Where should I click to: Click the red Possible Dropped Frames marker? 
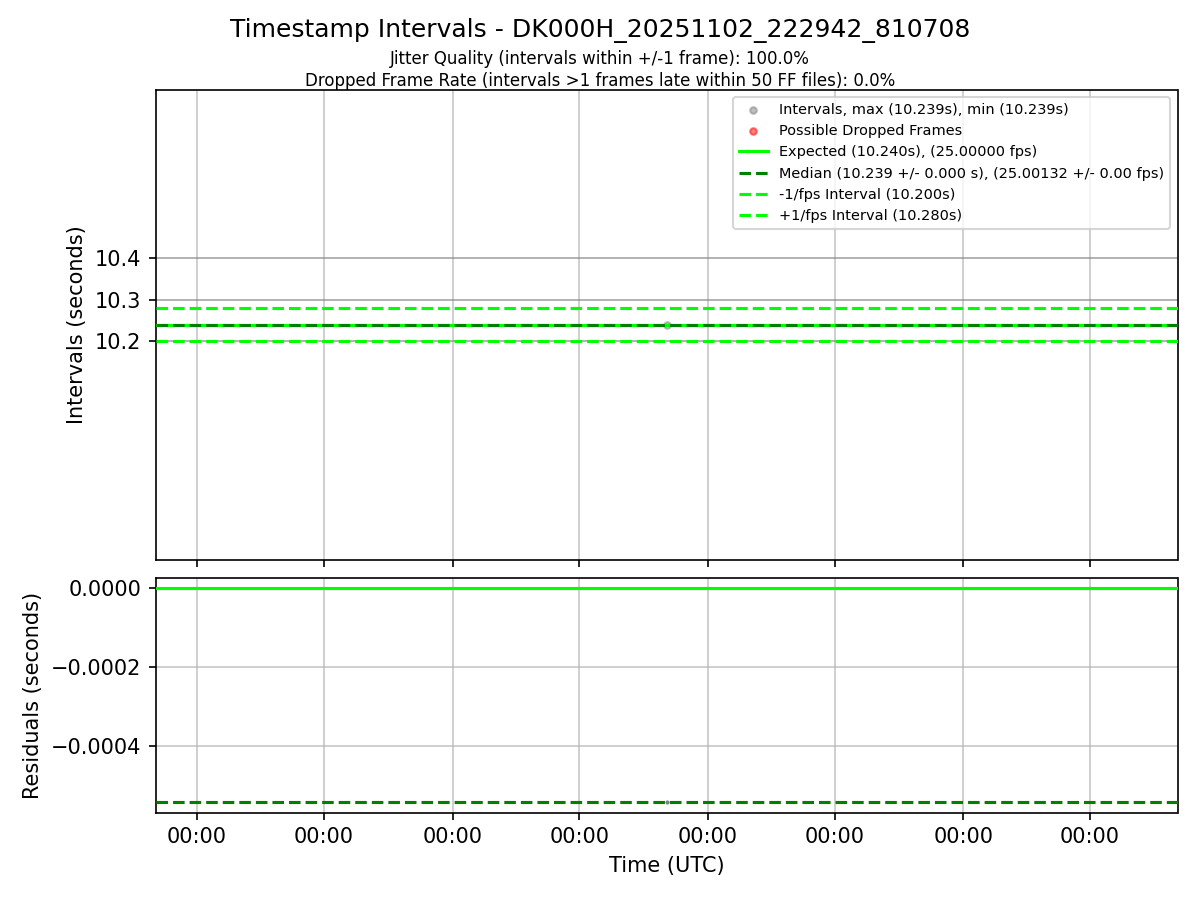[753, 130]
